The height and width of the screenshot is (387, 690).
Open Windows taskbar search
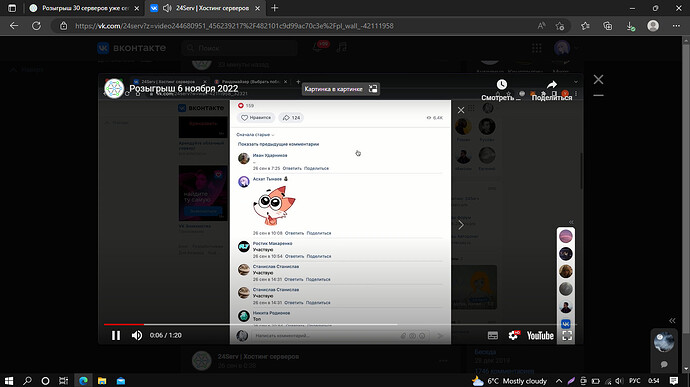pos(27,380)
